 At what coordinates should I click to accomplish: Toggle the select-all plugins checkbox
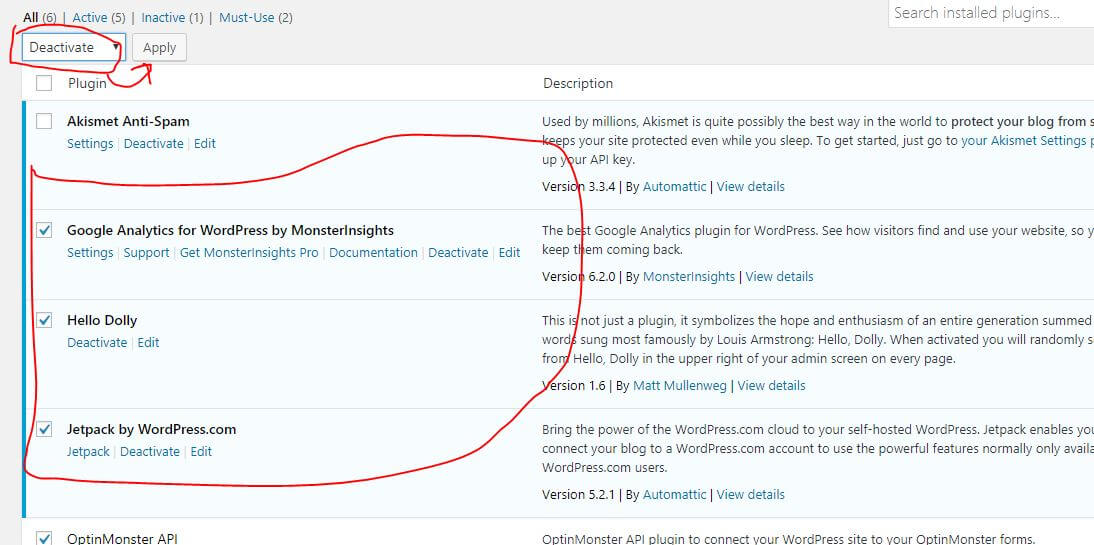(x=44, y=83)
